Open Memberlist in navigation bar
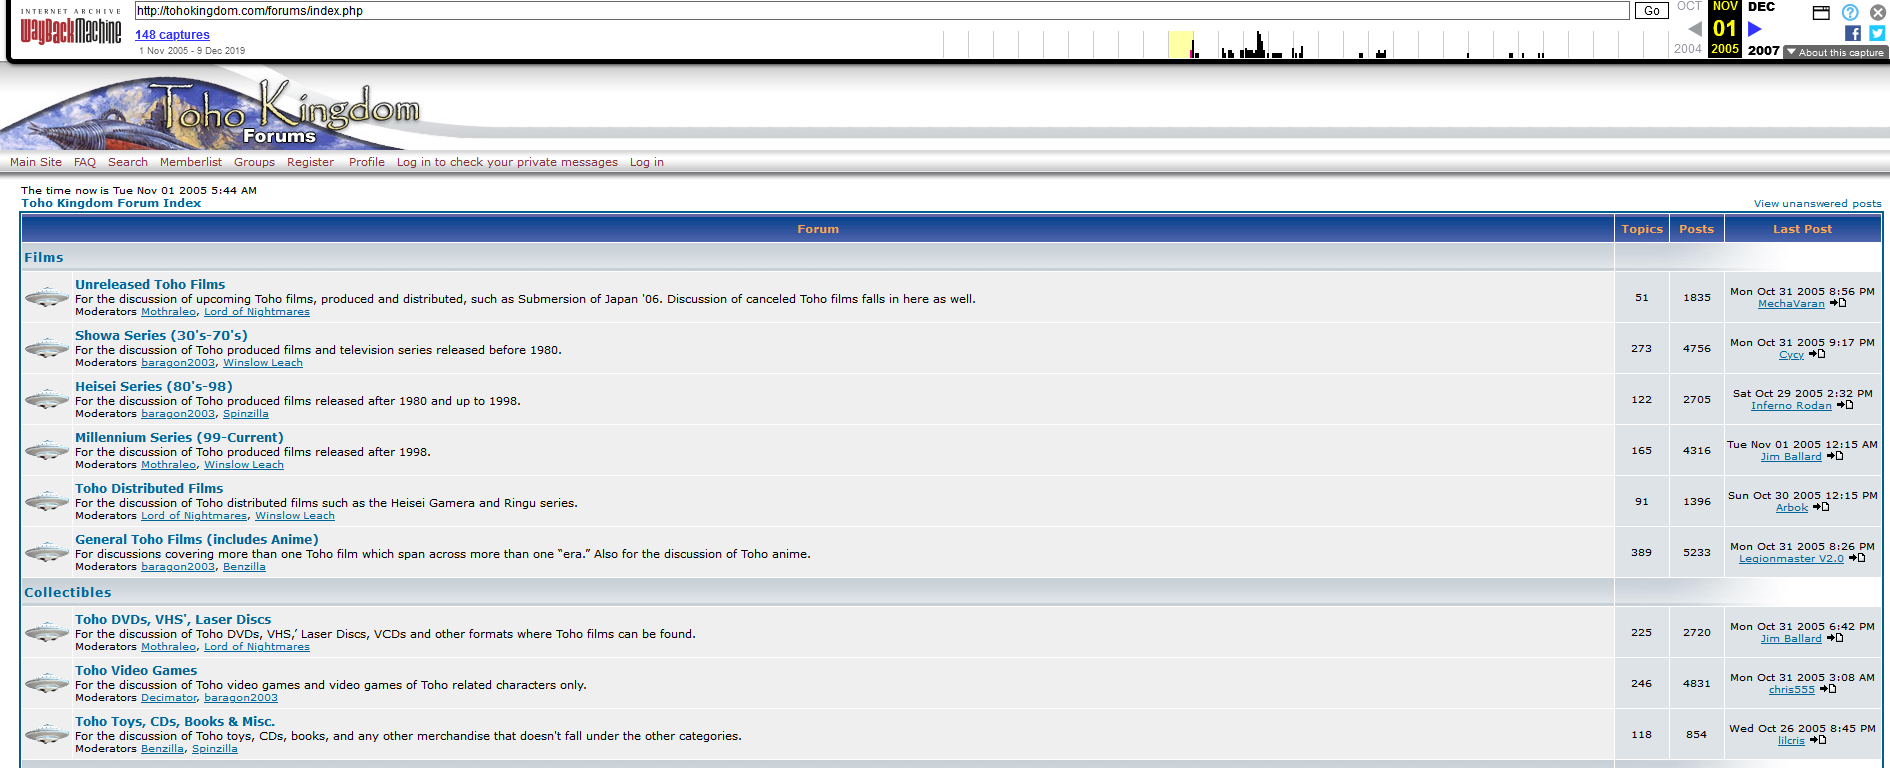Viewport: 1890px width, 768px height. coord(191,162)
